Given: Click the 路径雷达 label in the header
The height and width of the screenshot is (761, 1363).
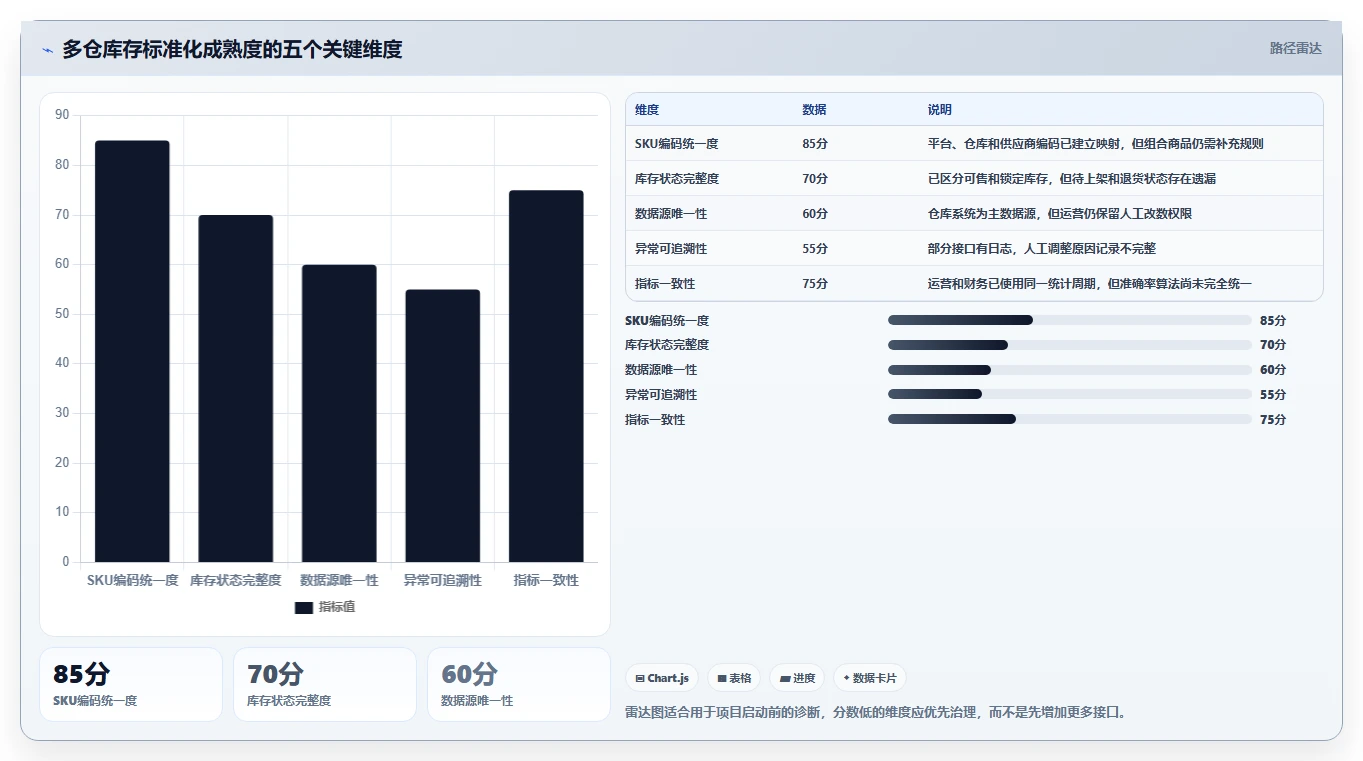Looking at the screenshot, I should tap(1296, 48).
